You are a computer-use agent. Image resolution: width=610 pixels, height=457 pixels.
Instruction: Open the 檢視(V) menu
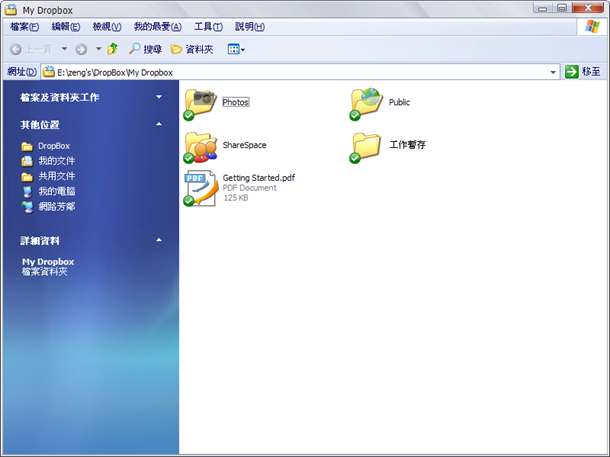pyautogui.click(x=107, y=27)
